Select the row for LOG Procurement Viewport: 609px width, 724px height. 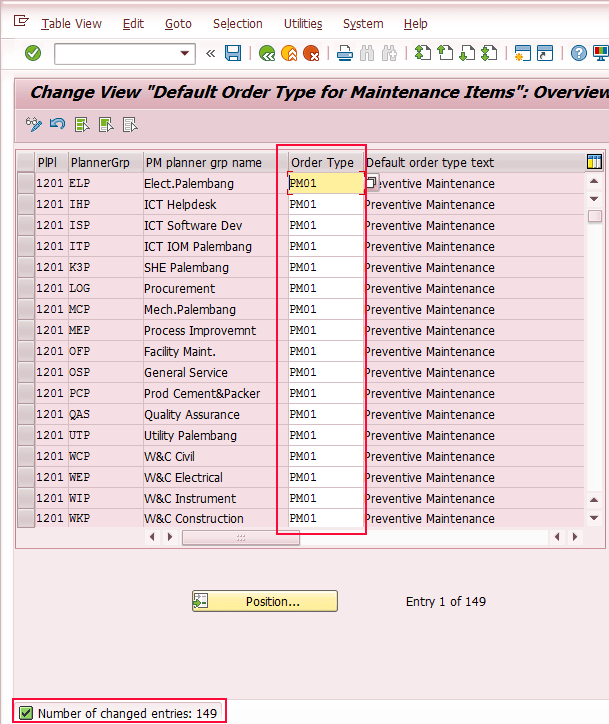tap(26, 288)
